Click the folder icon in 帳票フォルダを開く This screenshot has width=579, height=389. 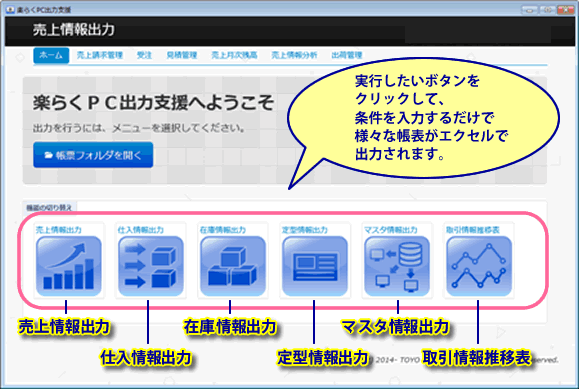(48, 155)
